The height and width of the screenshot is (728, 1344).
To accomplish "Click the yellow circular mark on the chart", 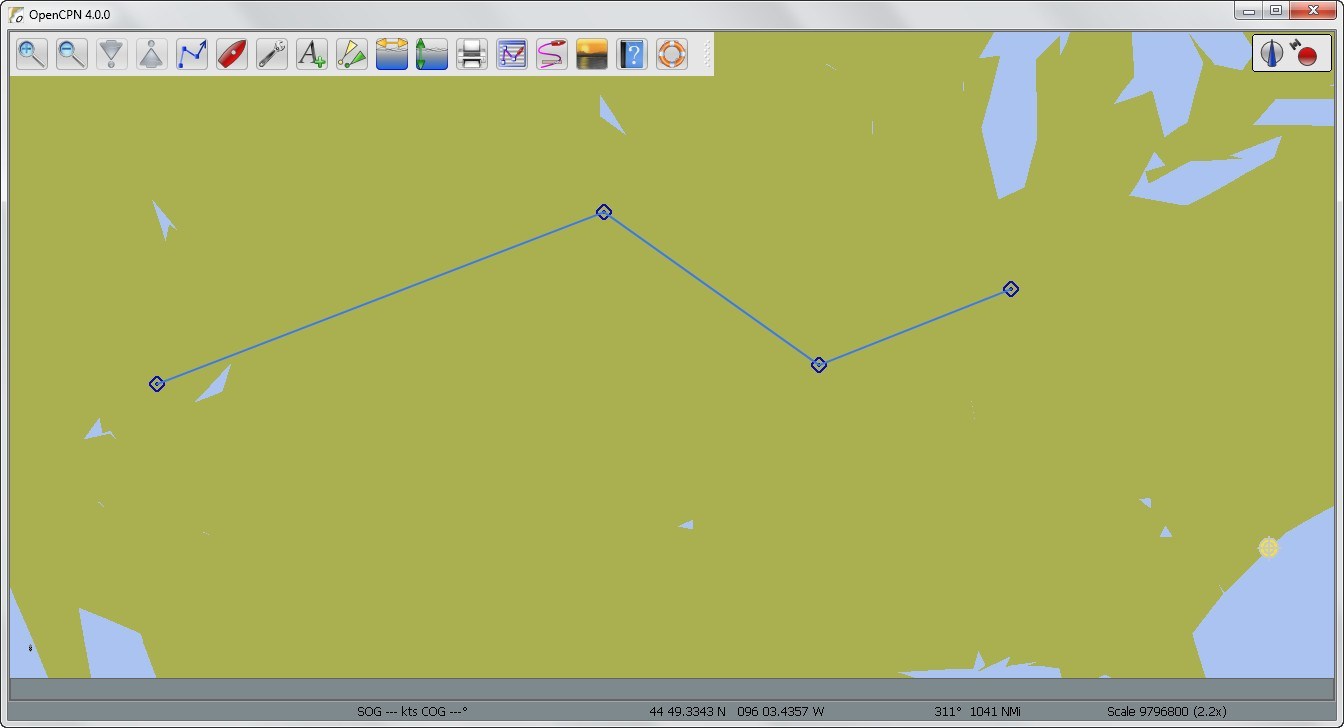I will [1268, 547].
